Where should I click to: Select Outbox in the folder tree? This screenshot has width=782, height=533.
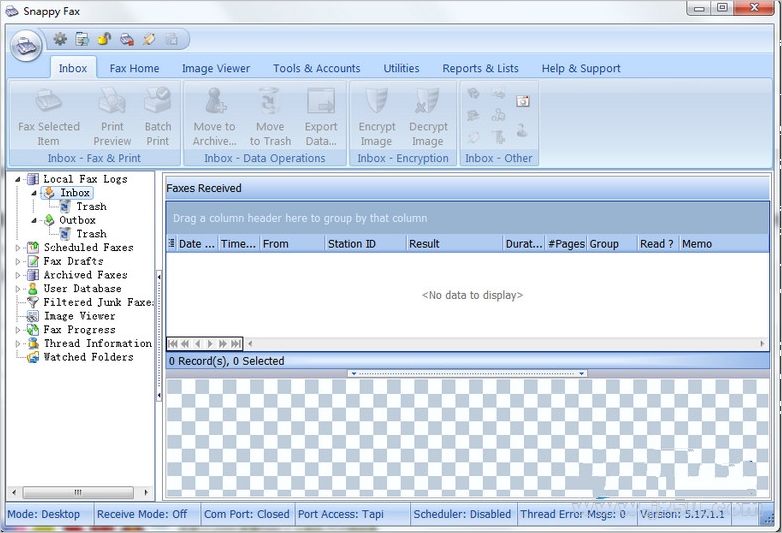77,220
